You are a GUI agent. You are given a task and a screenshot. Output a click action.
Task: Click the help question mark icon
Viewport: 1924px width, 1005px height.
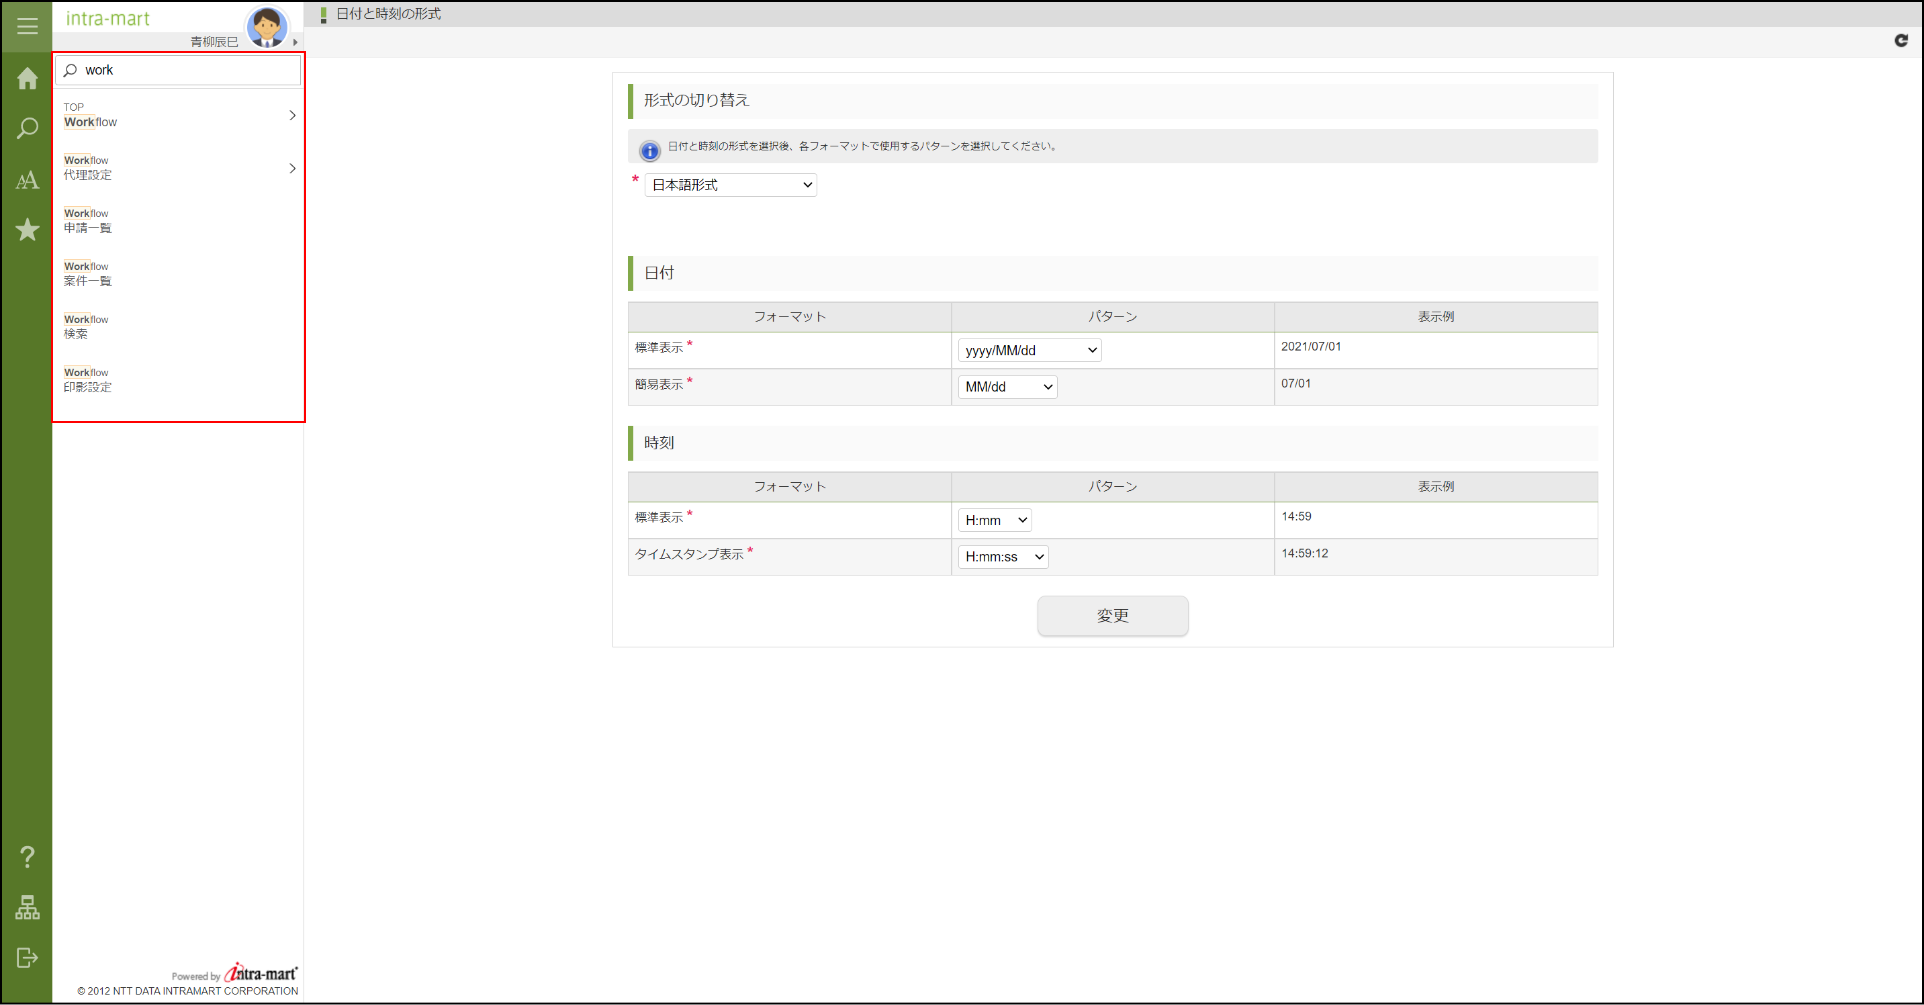(26, 857)
